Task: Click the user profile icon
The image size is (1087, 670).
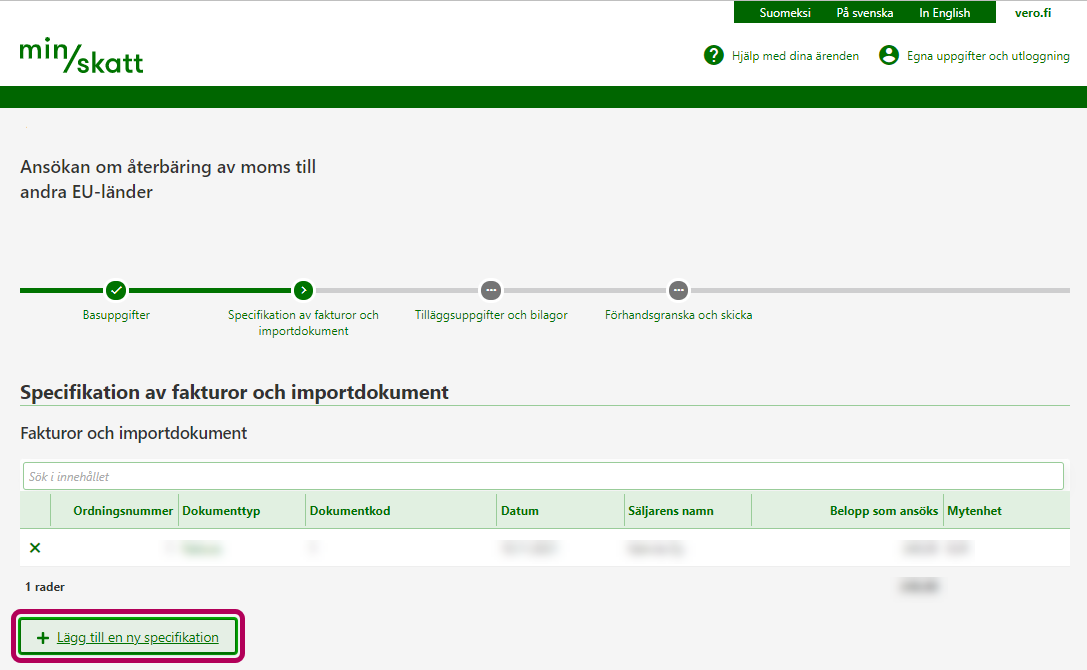Action: (888, 56)
